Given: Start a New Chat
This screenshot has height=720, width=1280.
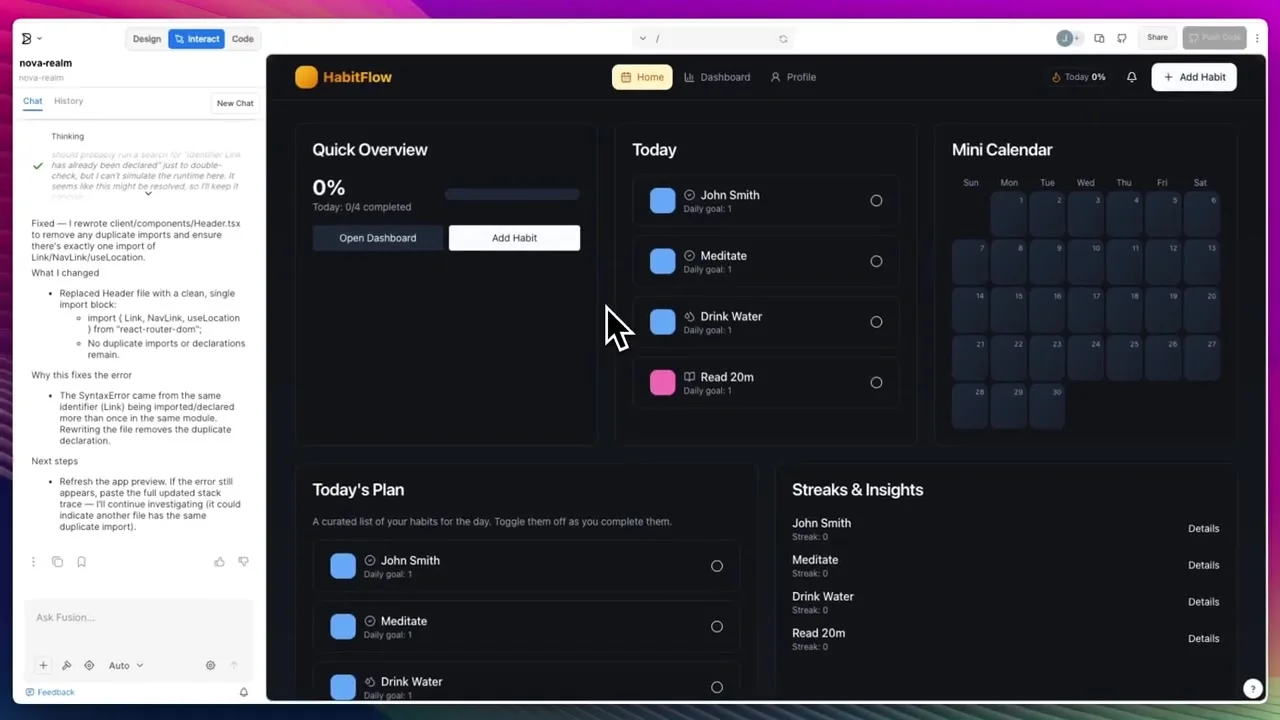Looking at the screenshot, I should (235, 103).
